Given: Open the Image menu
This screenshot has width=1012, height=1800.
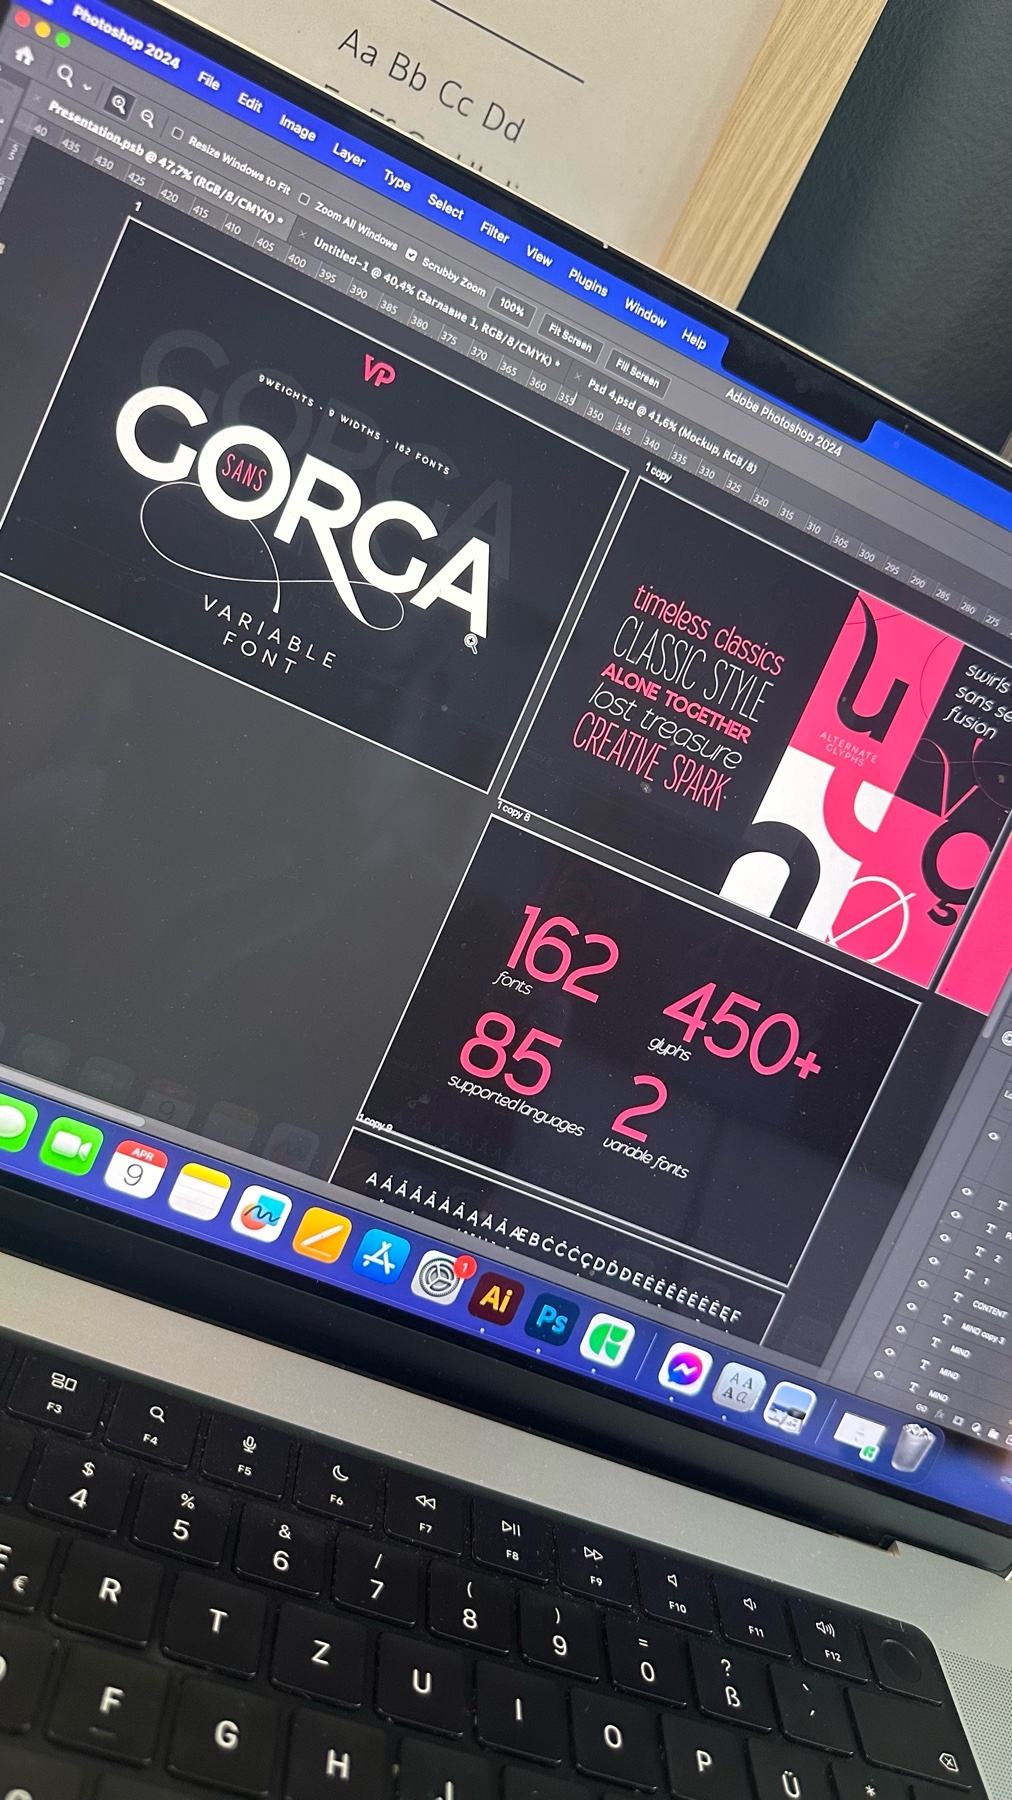Looking at the screenshot, I should (297, 127).
